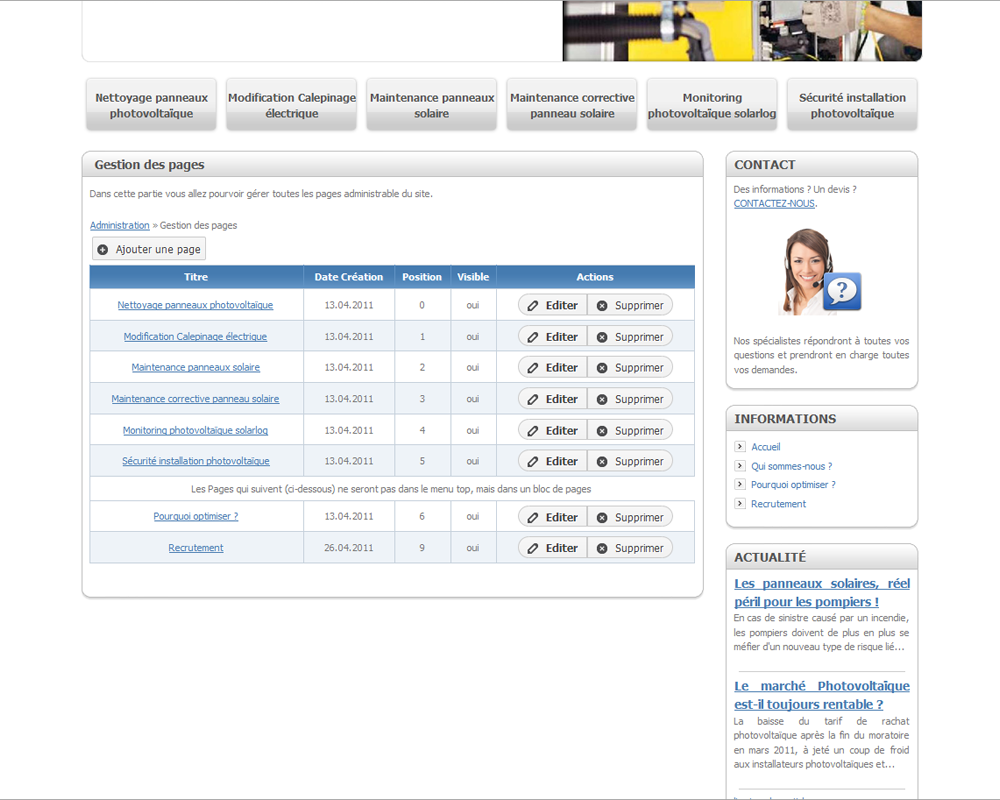Click the contact support agent image
The width and height of the screenshot is (1000, 800).
pos(819,272)
